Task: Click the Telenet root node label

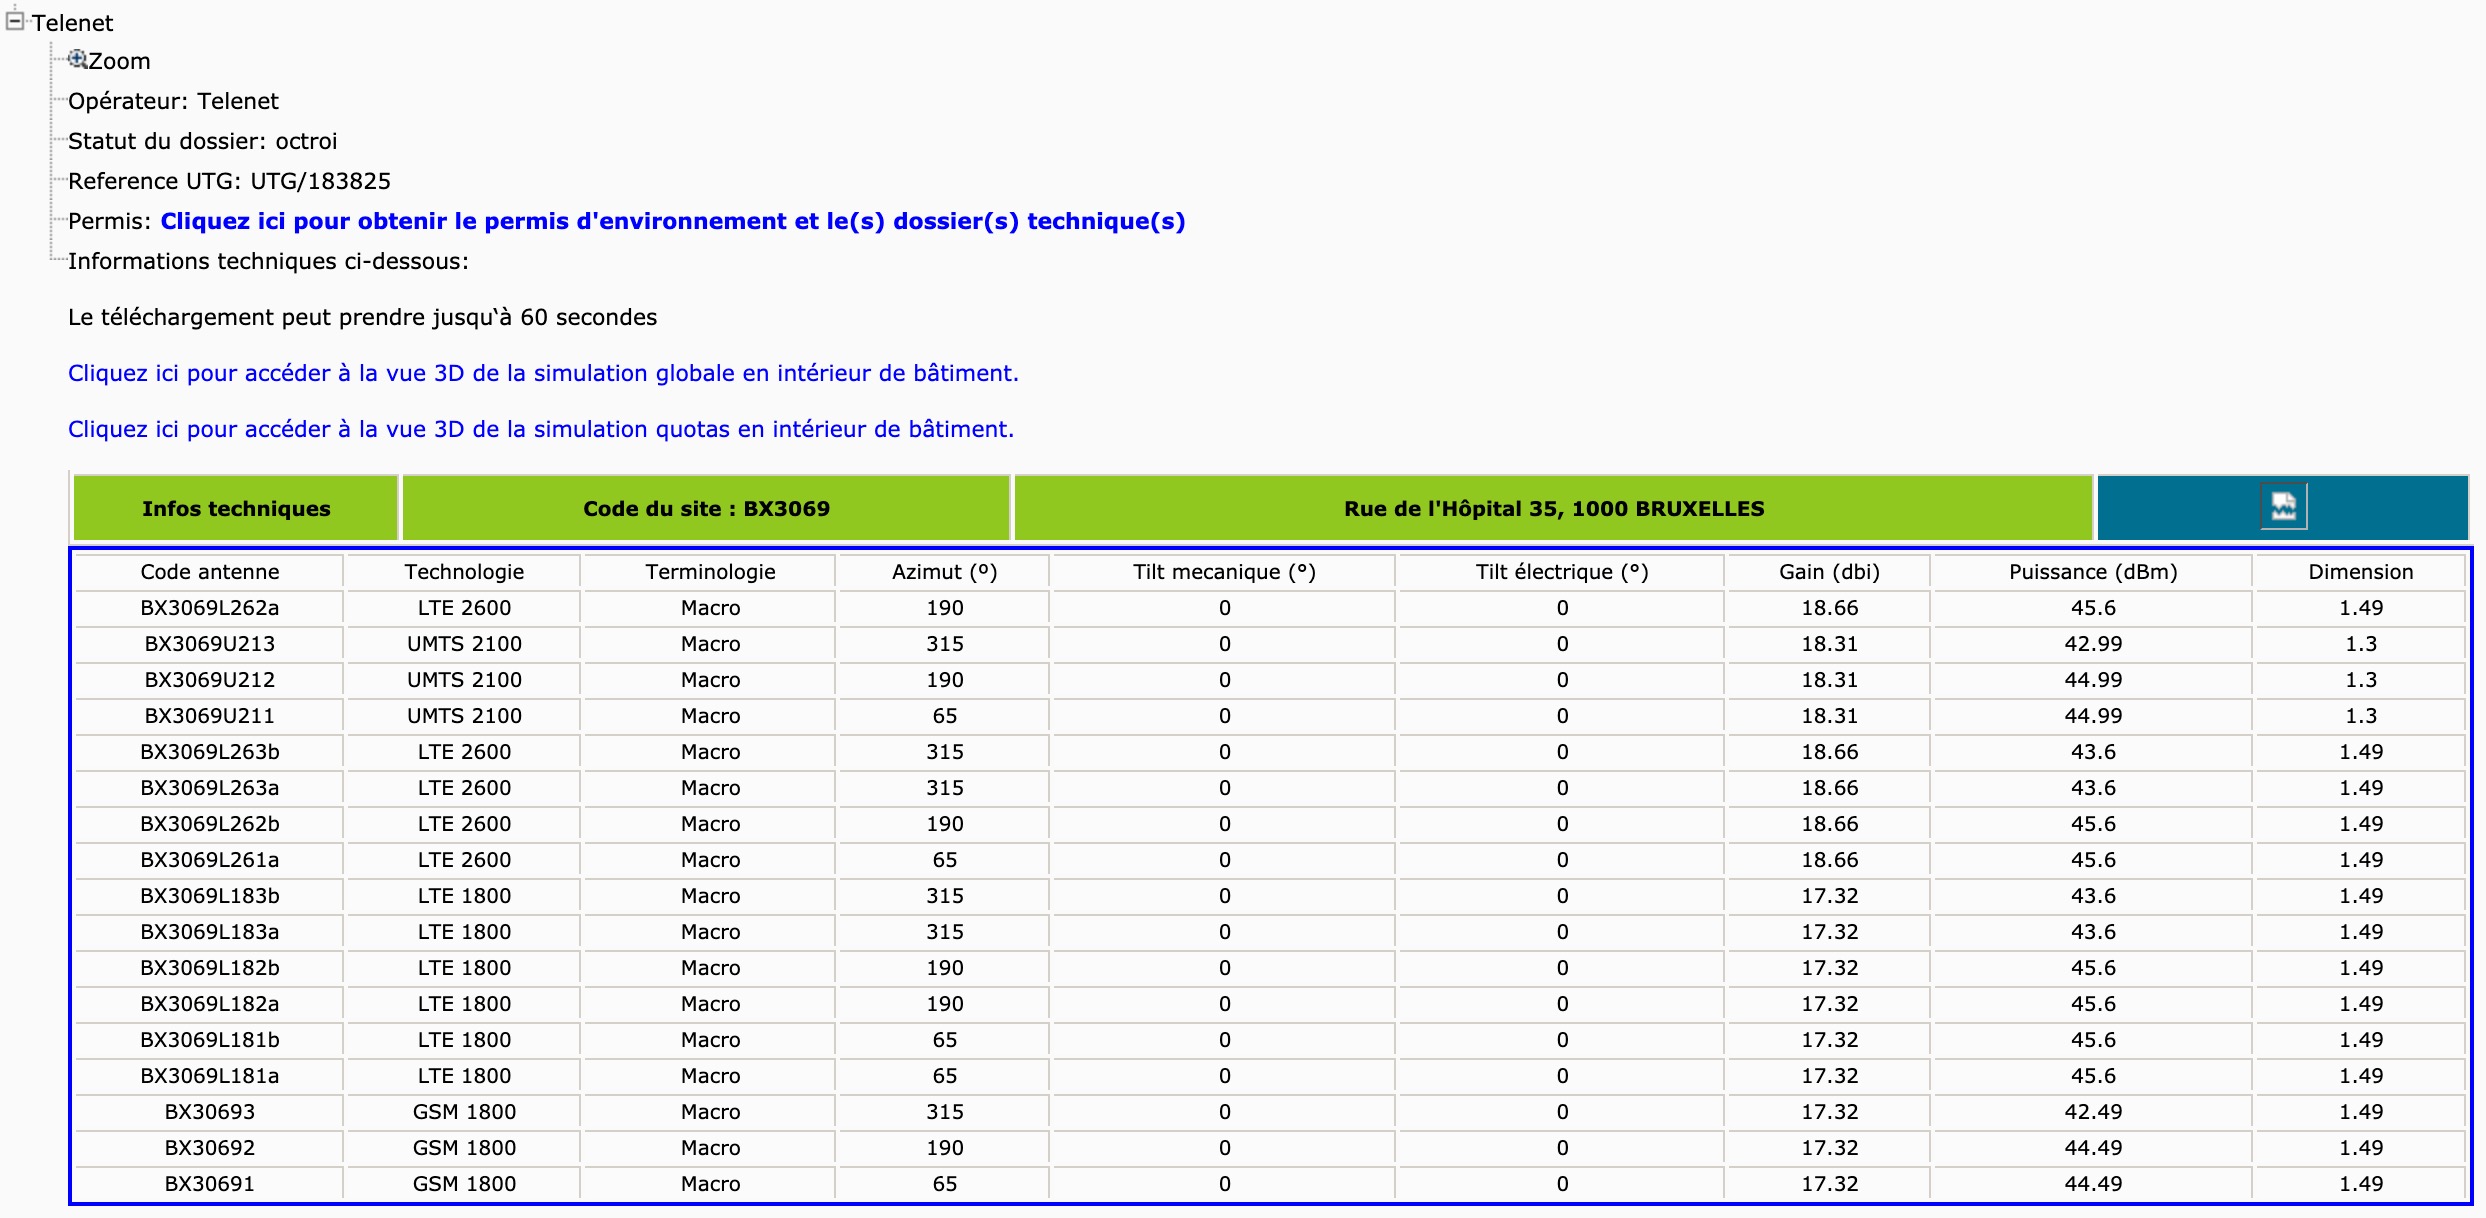Action: pyautogui.click(x=72, y=22)
